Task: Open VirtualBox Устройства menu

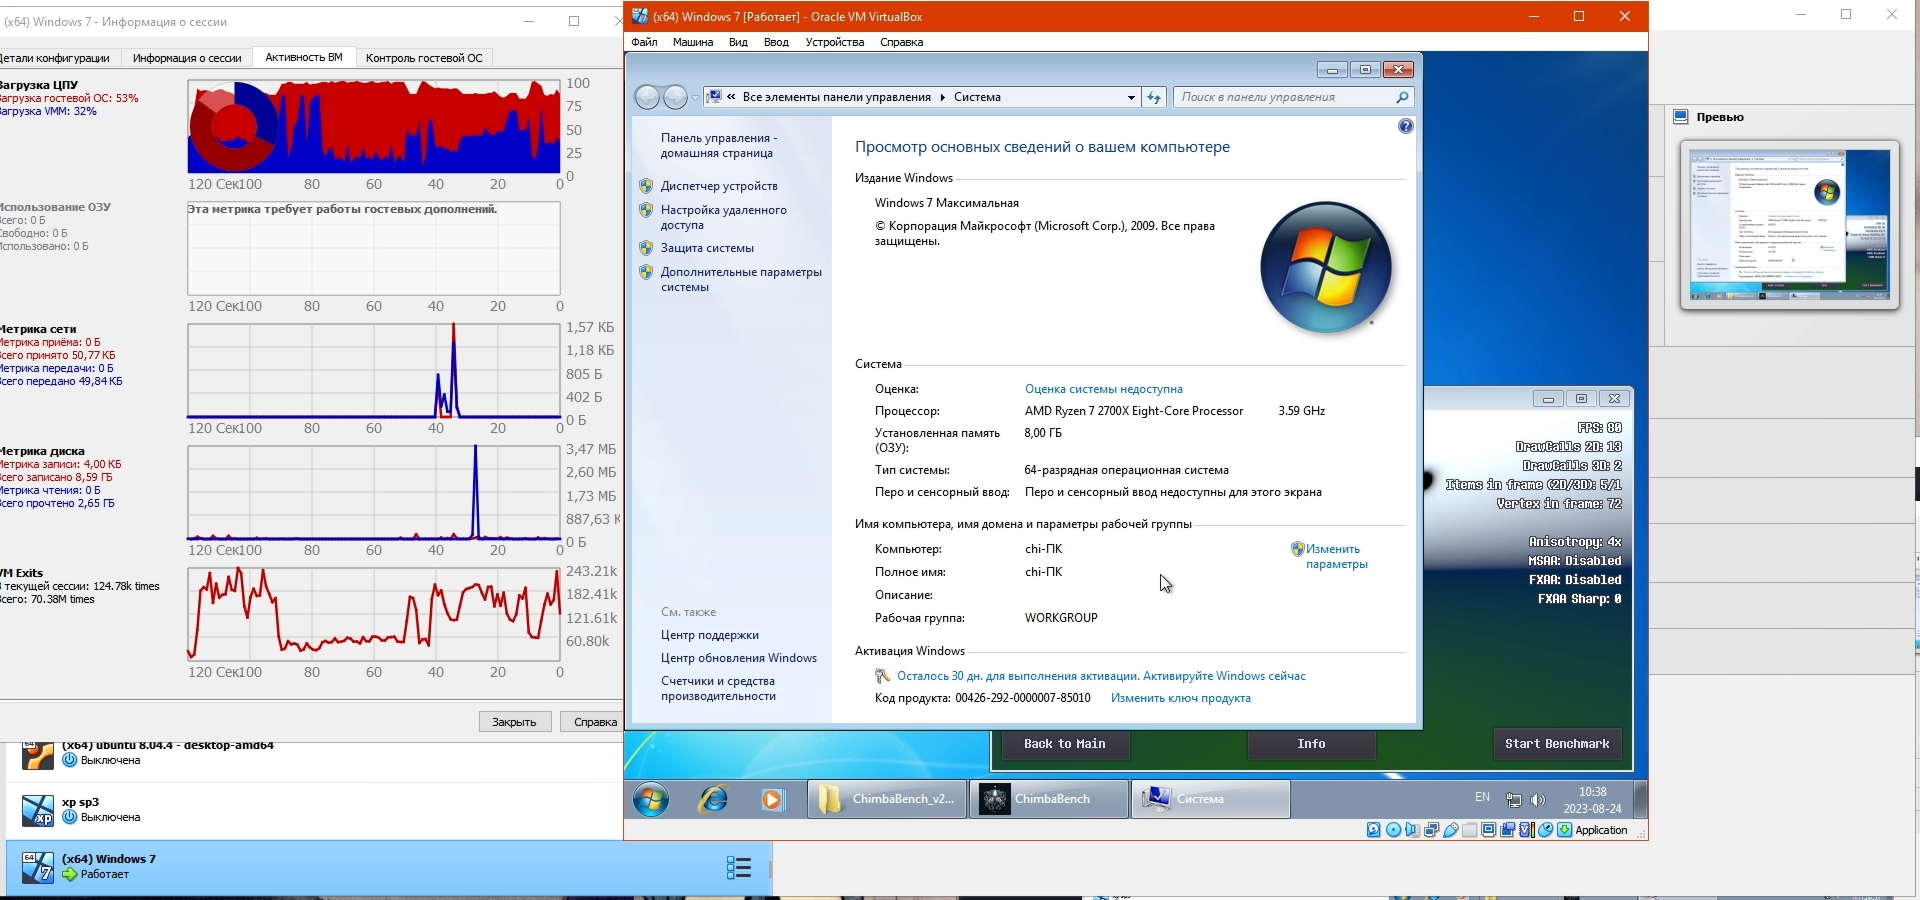Action: pyautogui.click(x=835, y=42)
